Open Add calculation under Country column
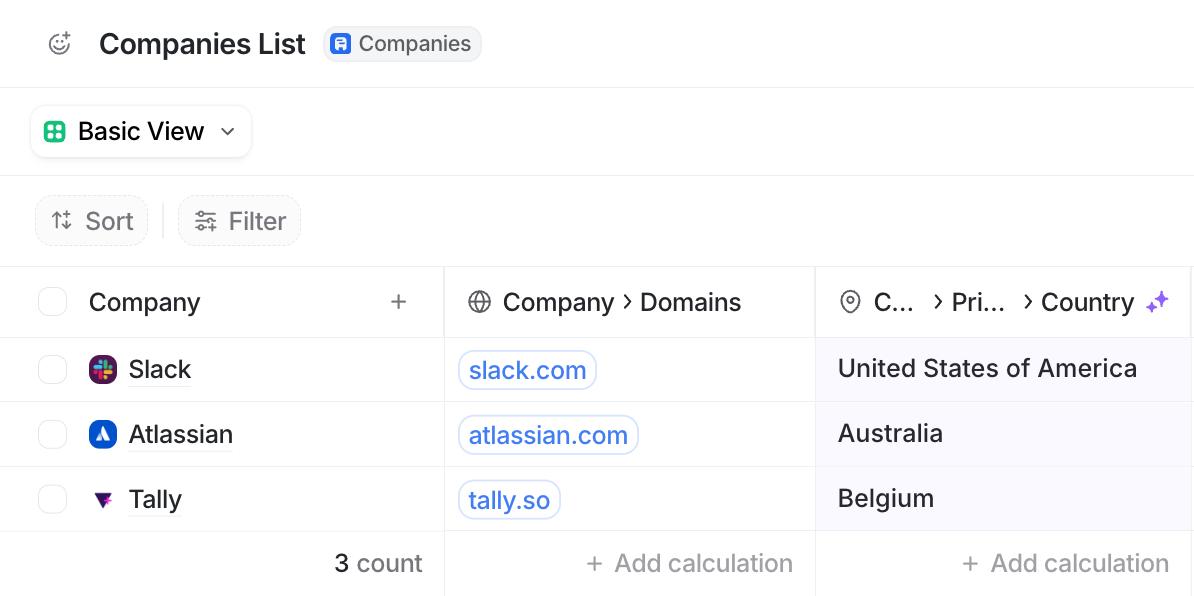Image resolution: width=1194 pixels, height=596 pixels. (x=1065, y=563)
